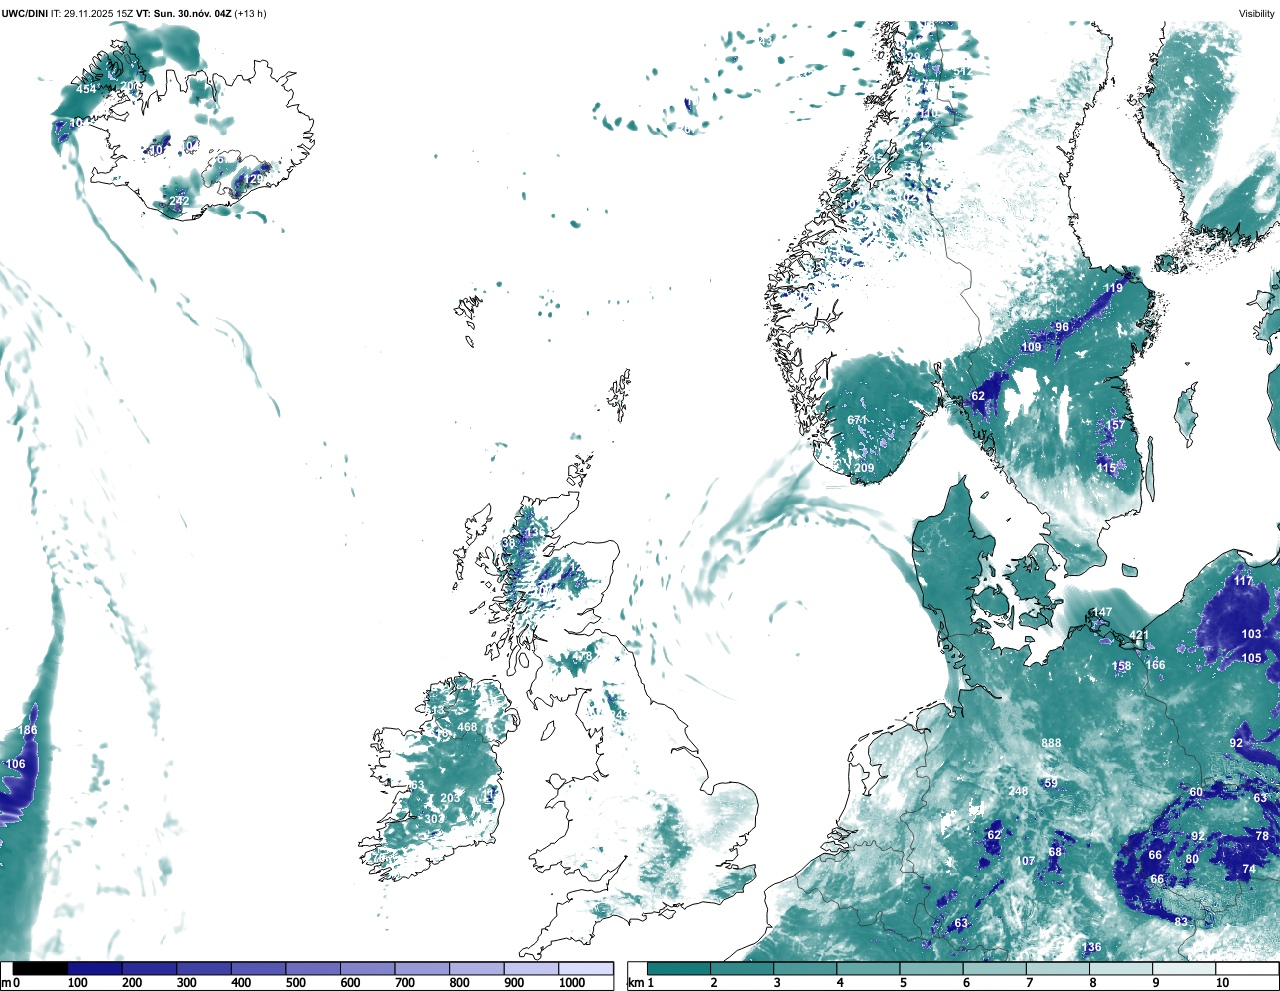This screenshot has width=1280, height=991.
Task: Click the '248' value in Germany
Action: (x=1018, y=791)
